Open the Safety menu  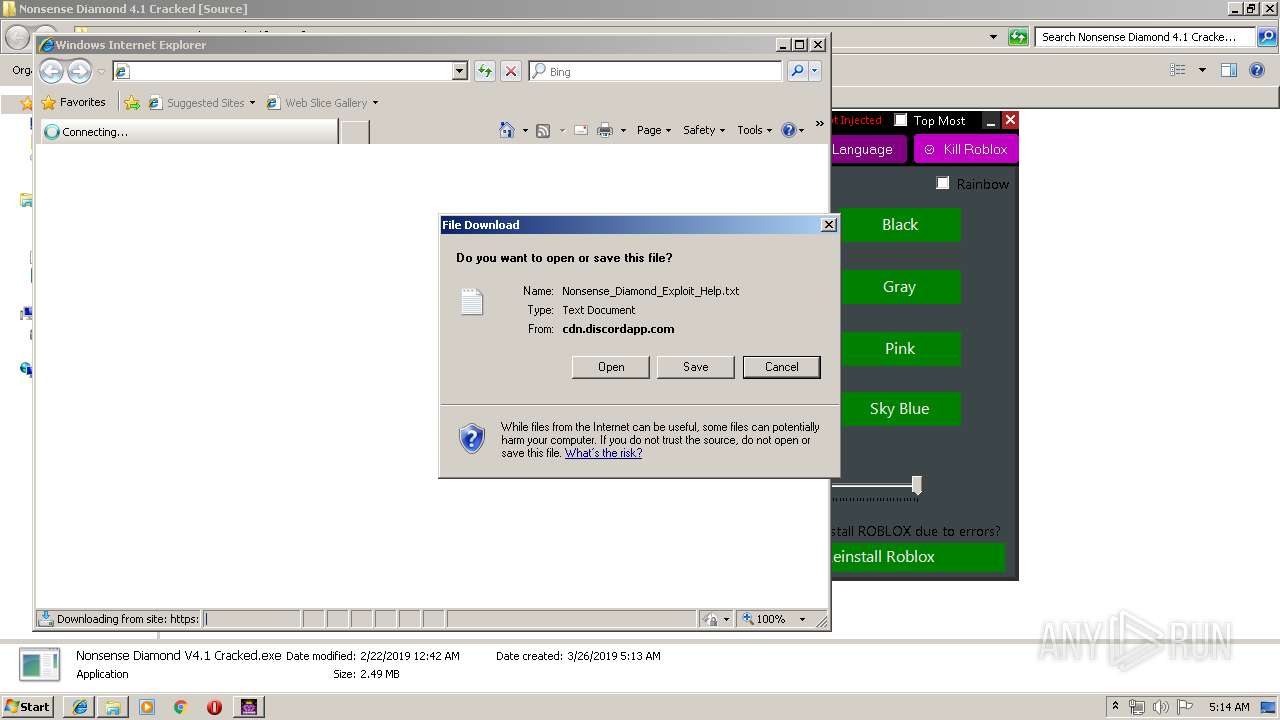pyautogui.click(x=704, y=130)
